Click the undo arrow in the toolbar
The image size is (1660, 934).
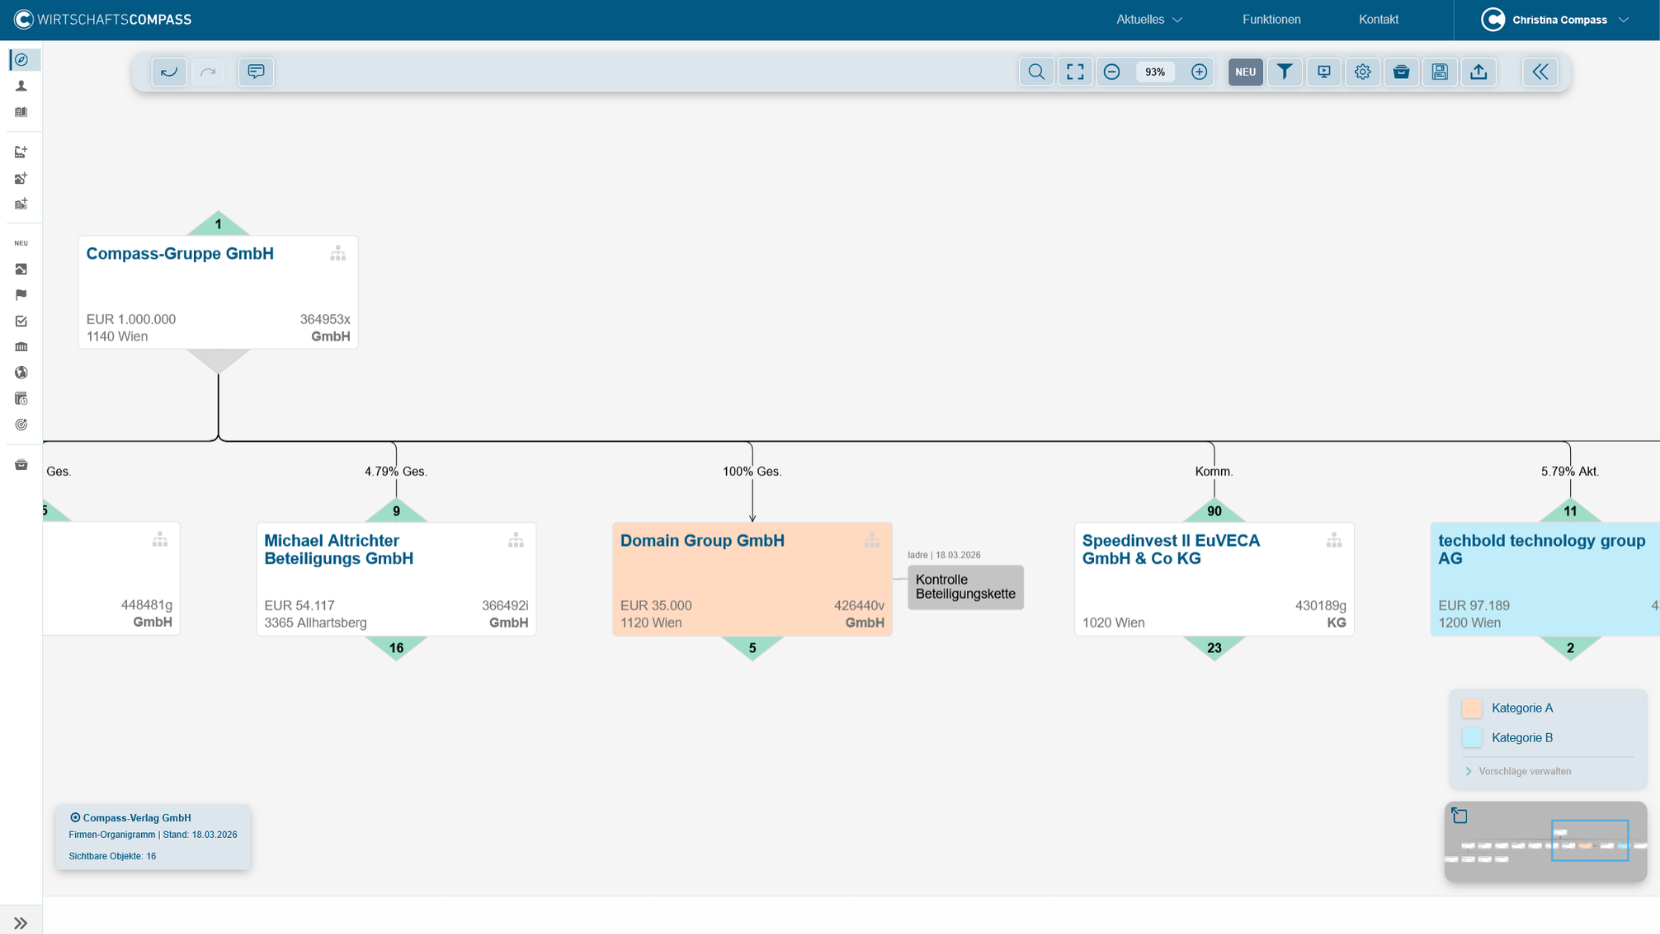pos(169,72)
